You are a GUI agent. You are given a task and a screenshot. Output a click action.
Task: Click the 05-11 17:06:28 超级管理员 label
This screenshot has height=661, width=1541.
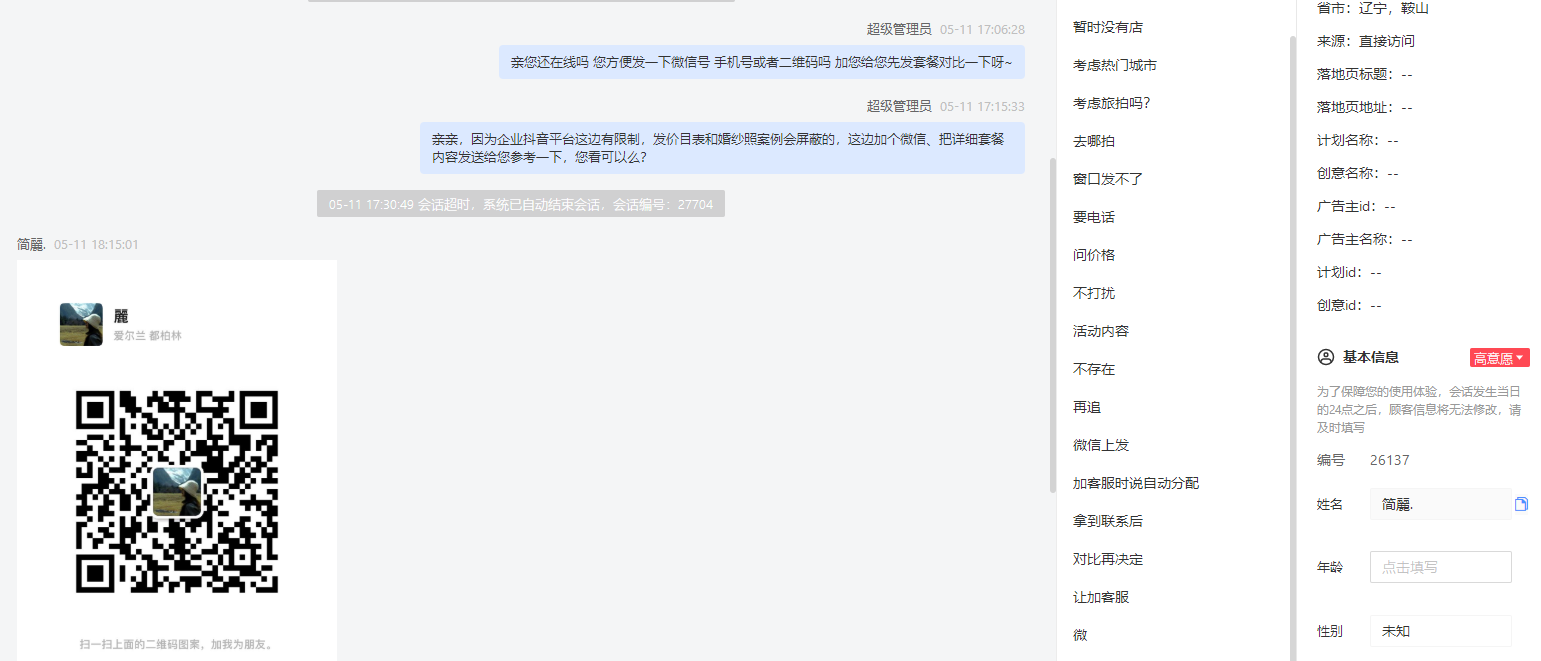pos(946,29)
